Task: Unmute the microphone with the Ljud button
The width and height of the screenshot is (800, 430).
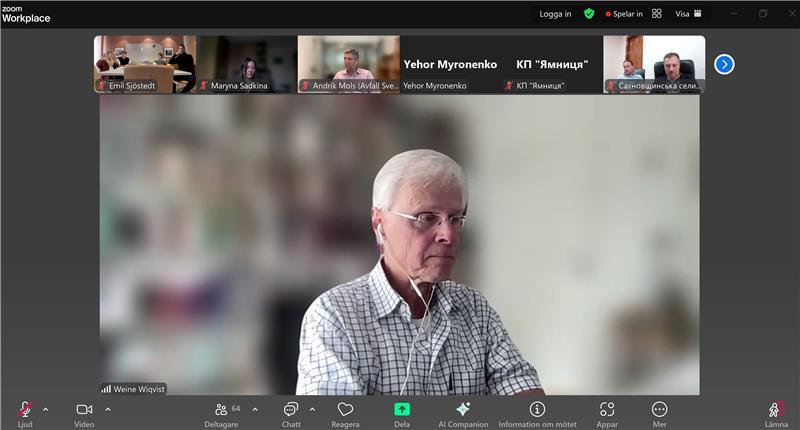Action: point(24,410)
